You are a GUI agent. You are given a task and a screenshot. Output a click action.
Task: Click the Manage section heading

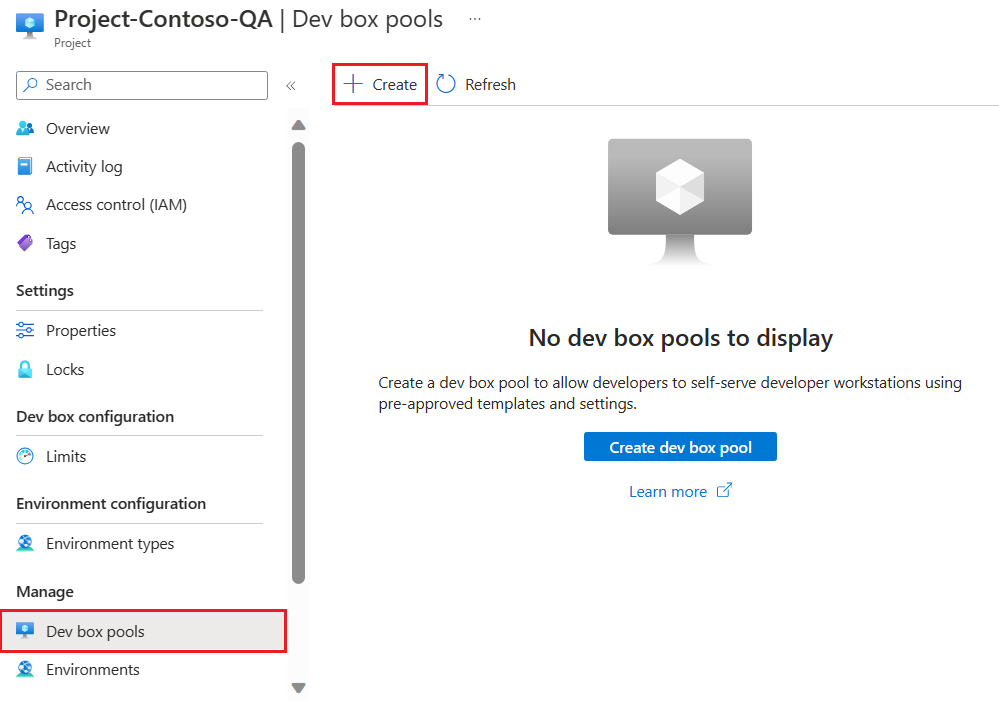(x=45, y=592)
